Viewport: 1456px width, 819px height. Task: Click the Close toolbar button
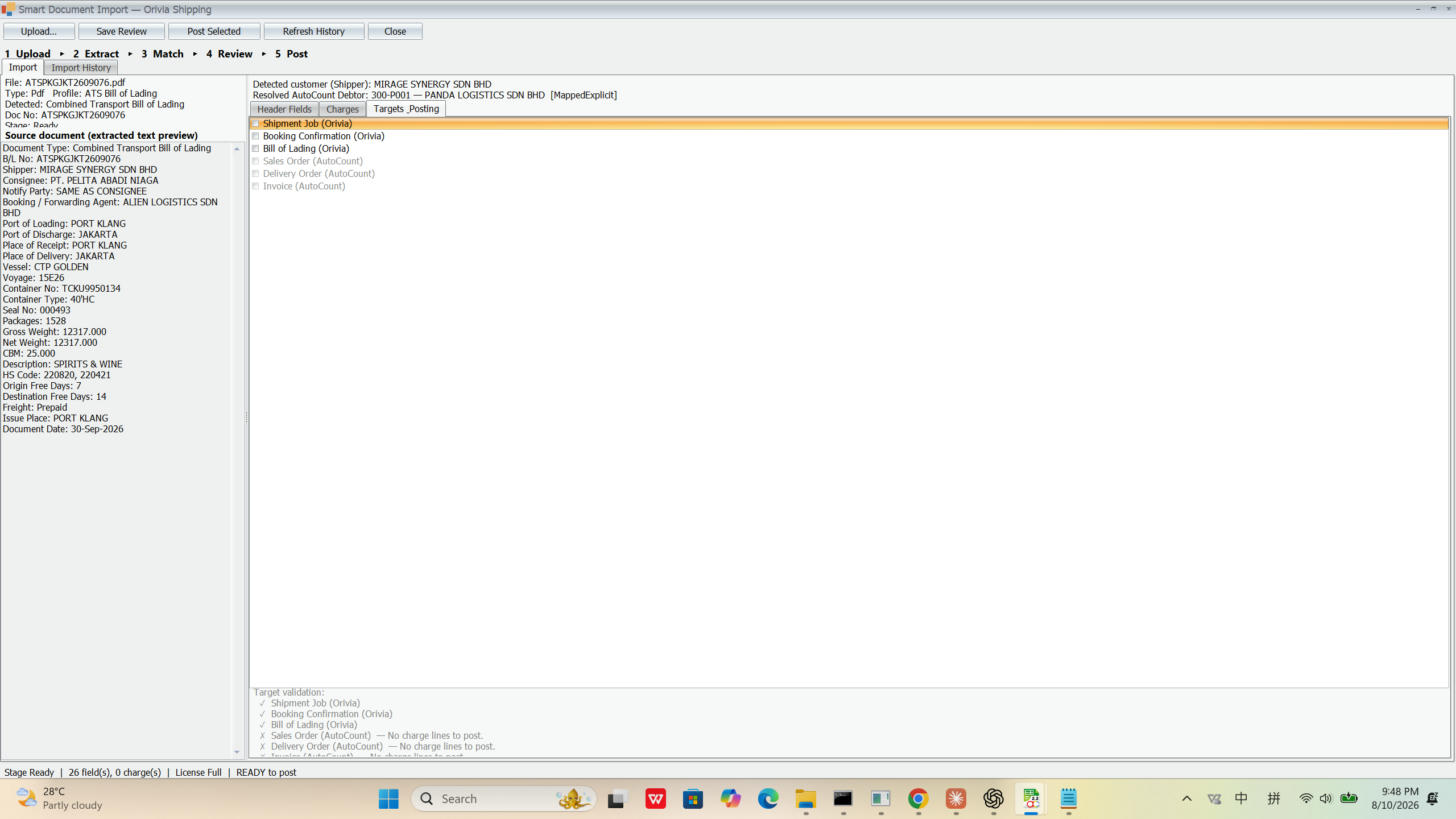pyautogui.click(x=395, y=31)
